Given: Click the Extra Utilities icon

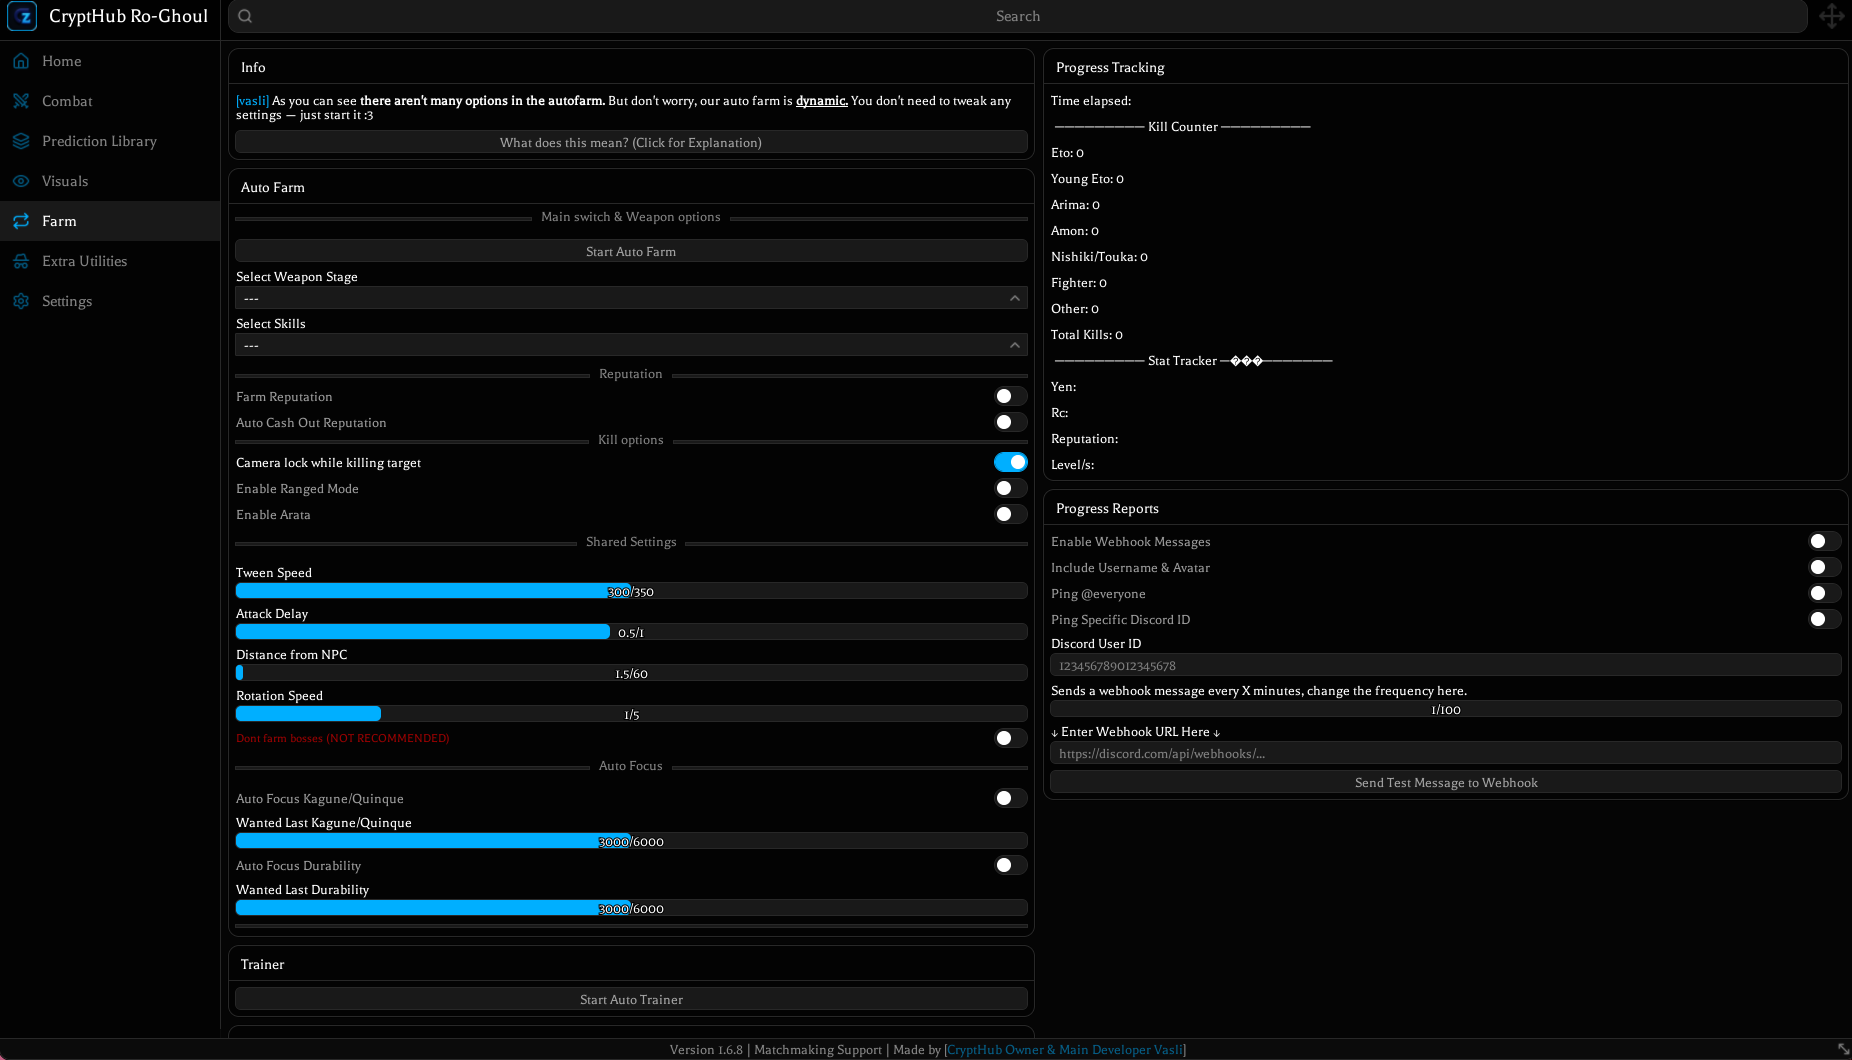Looking at the screenshot, I should 21,261.
